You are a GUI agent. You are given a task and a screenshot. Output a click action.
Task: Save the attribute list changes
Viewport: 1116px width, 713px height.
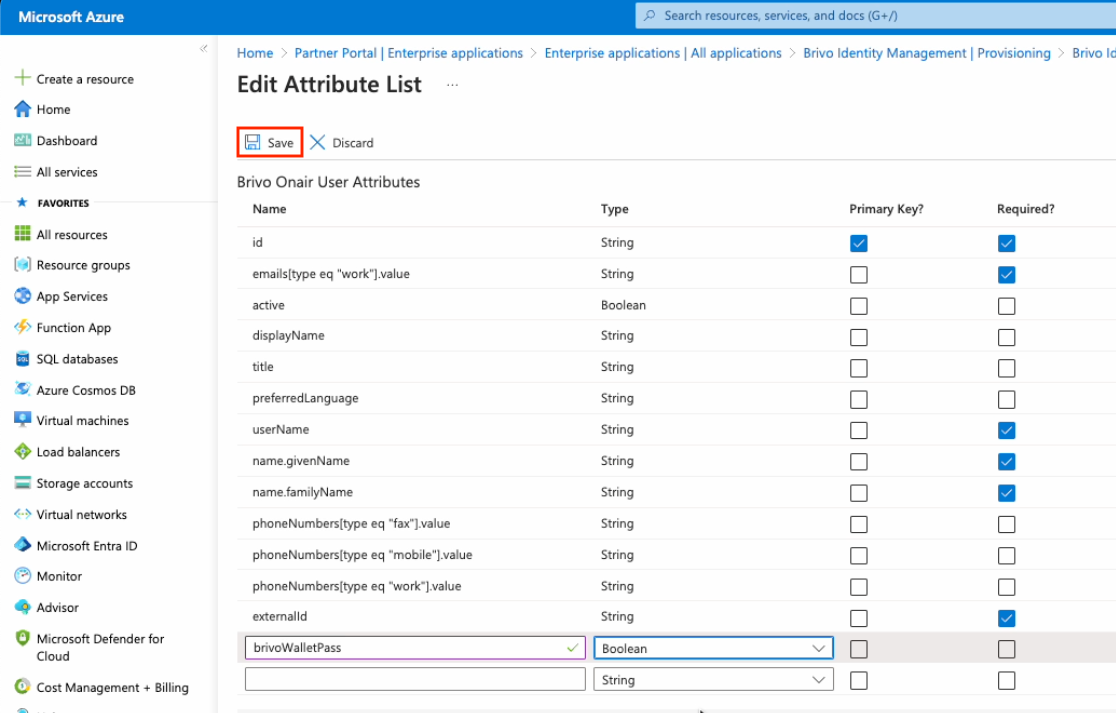tap(269, 142)
